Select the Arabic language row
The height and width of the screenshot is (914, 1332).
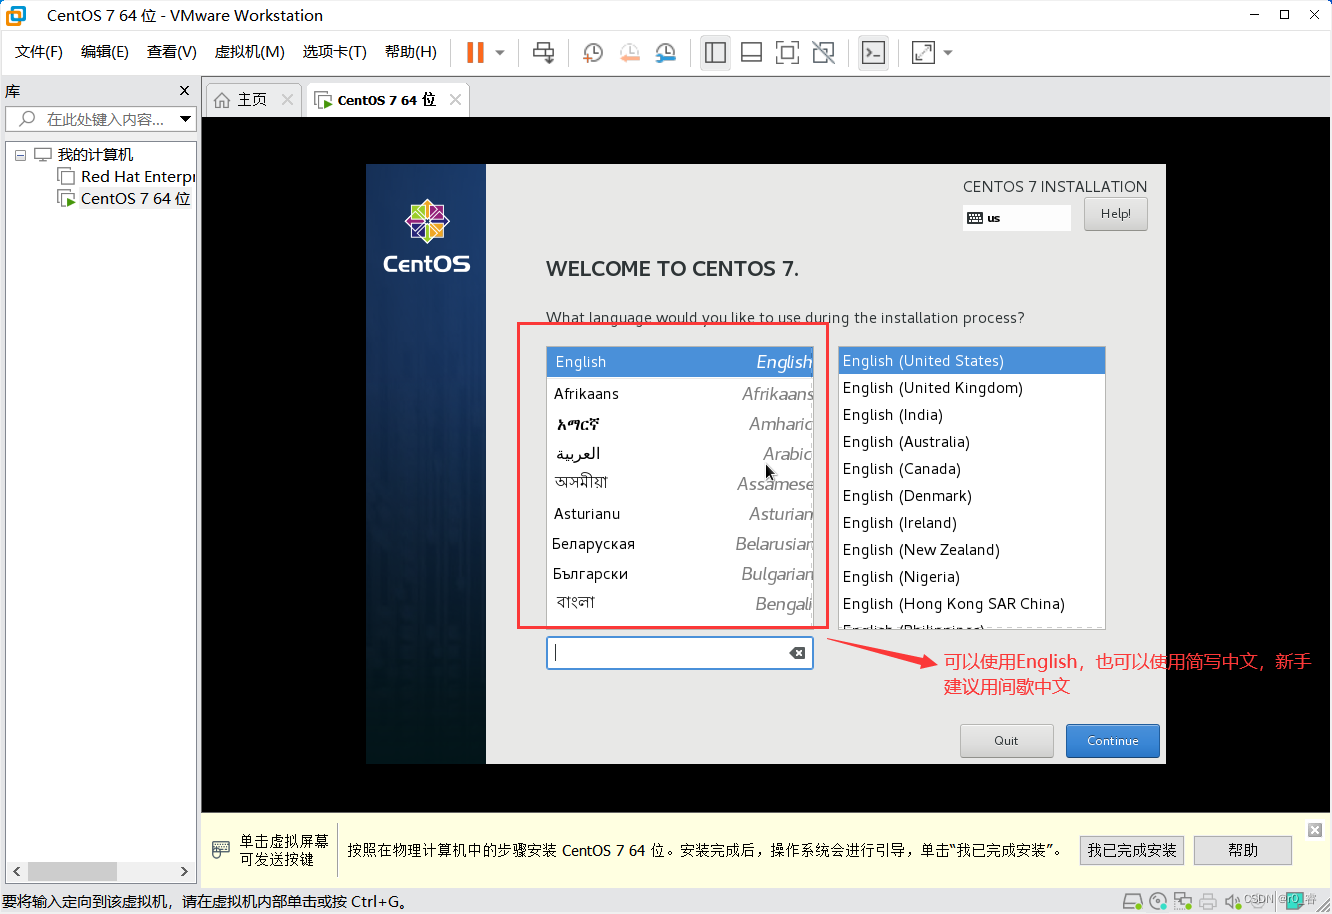click(x=680, y=454)
